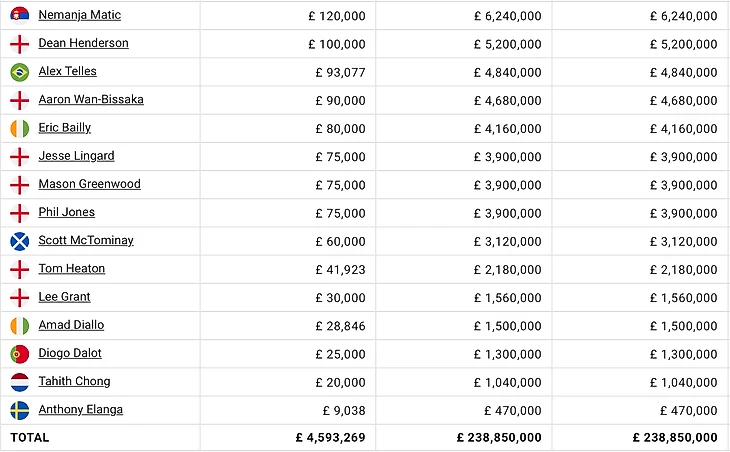Click the Portugal flag beside Diogo Dalot

pos(19,354)
